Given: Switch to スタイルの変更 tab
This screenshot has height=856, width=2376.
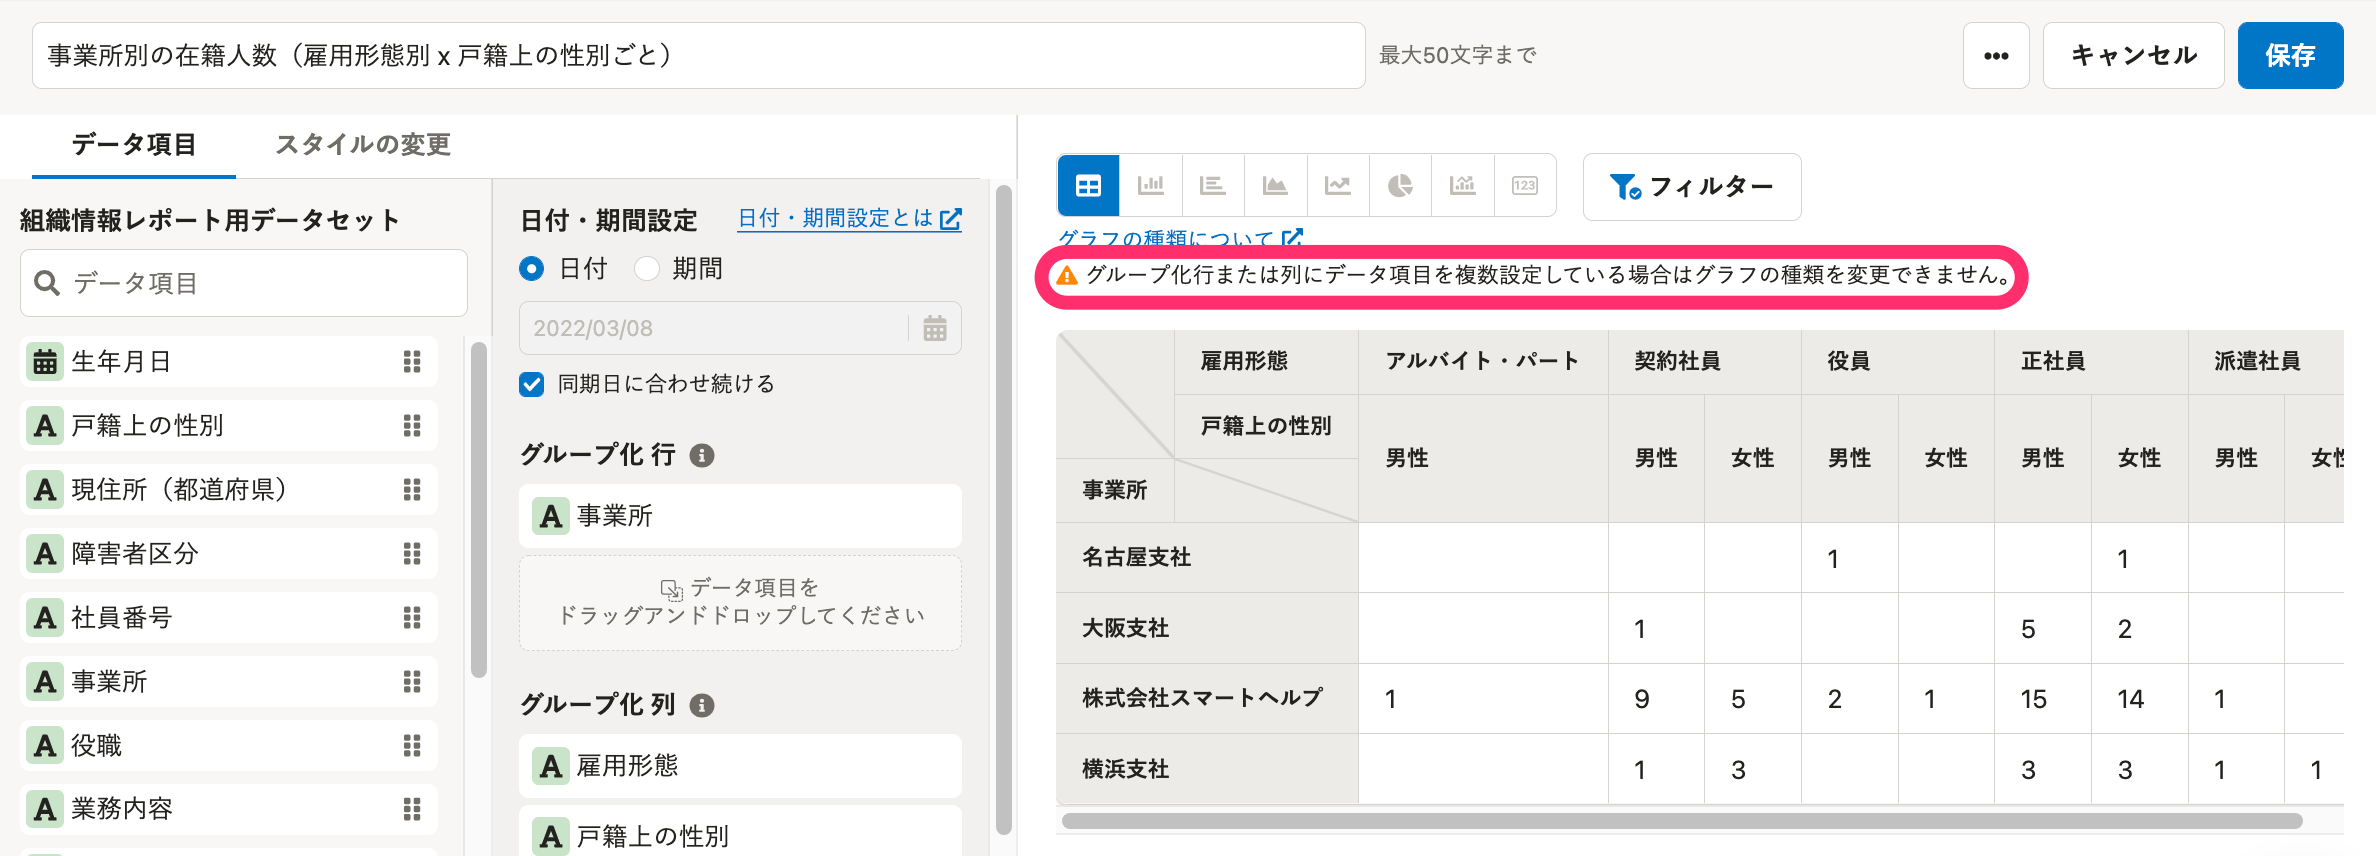Looking at the screenshot, I should pos(363,145).
